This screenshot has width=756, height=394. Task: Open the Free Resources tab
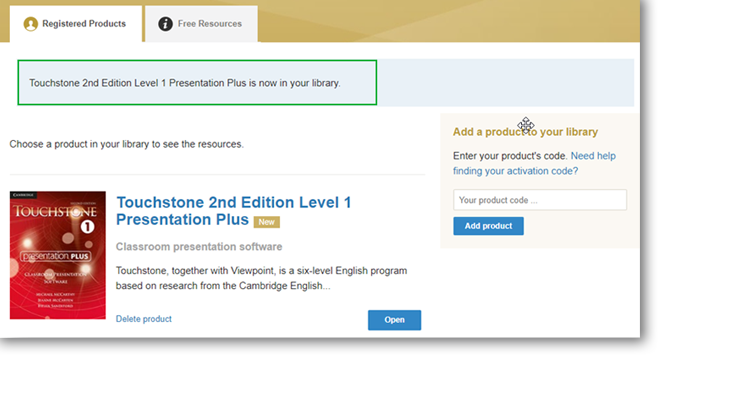tap(202, 24)
